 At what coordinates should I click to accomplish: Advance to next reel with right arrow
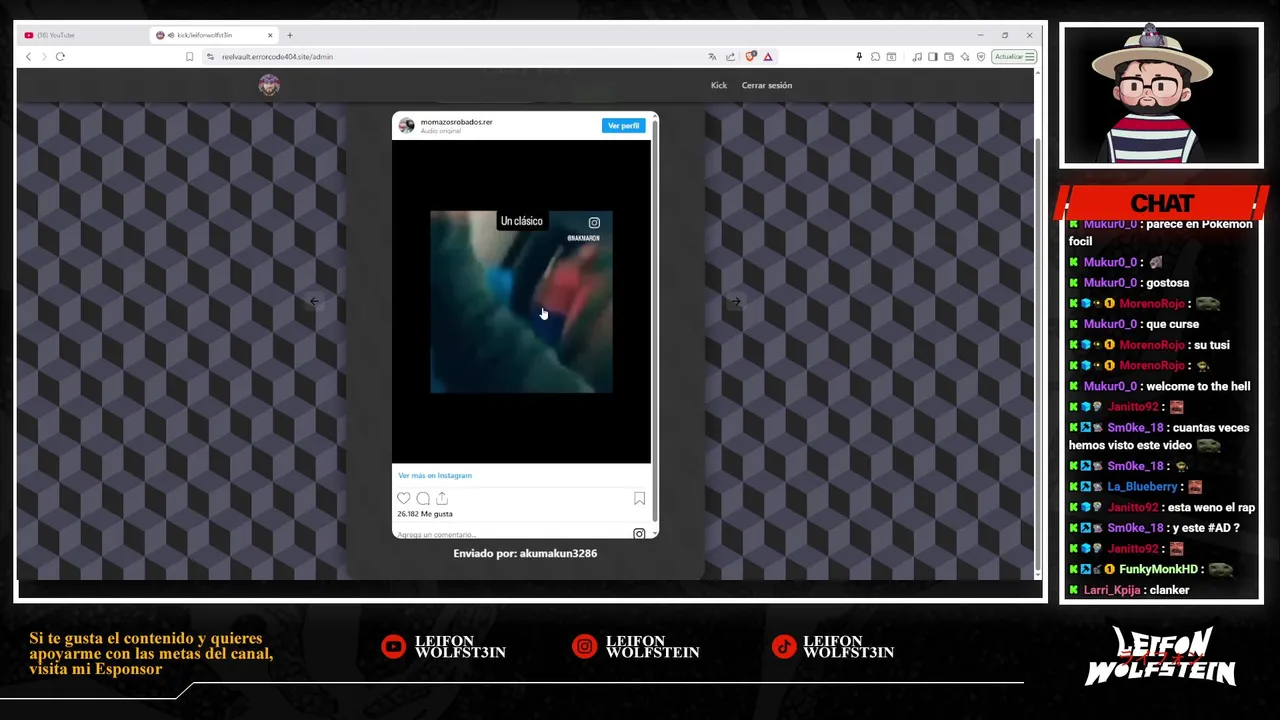[735, 301]
